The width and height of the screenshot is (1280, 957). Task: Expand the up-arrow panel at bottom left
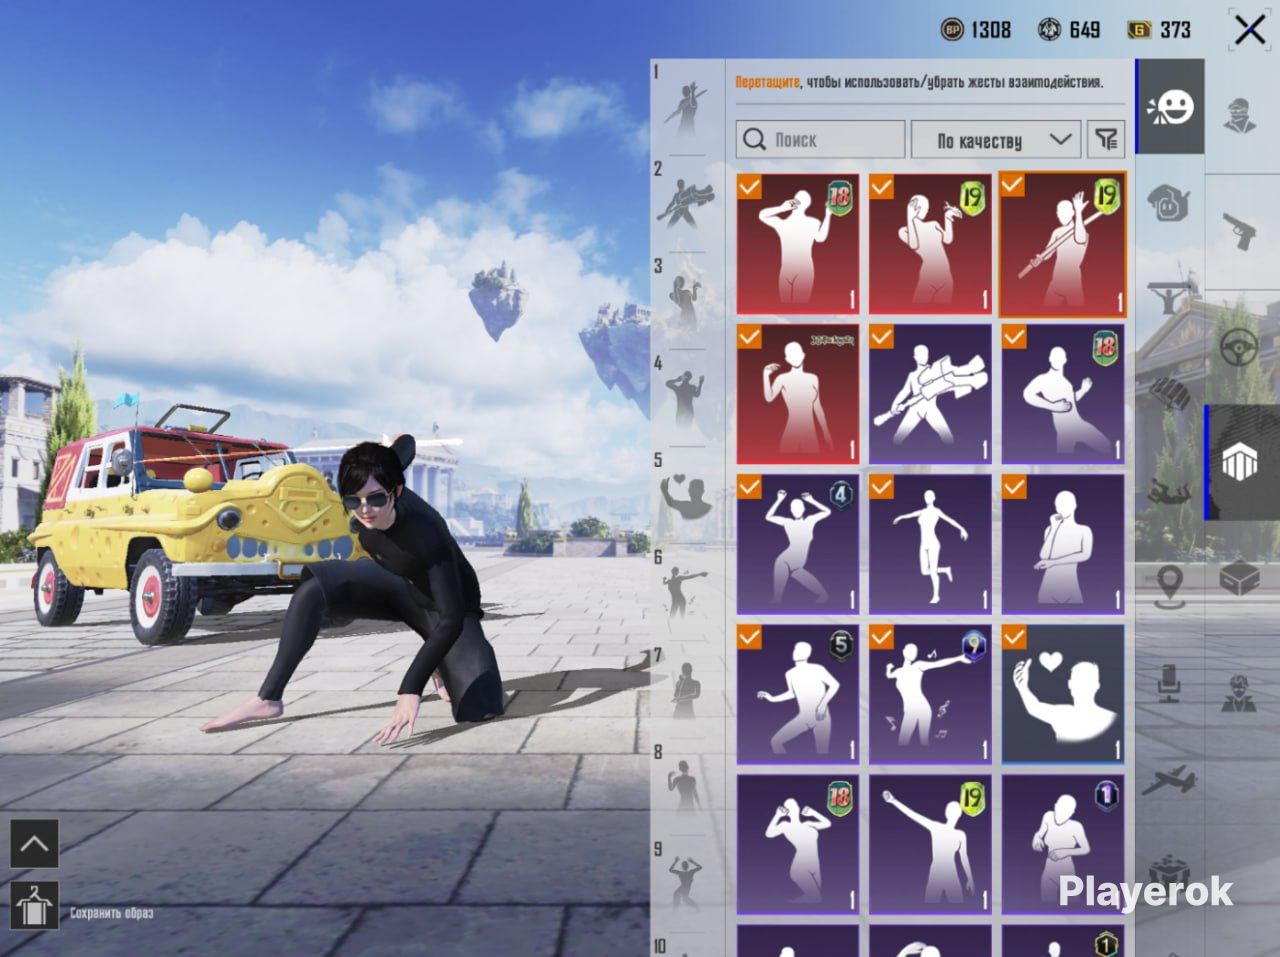[34, 843]
